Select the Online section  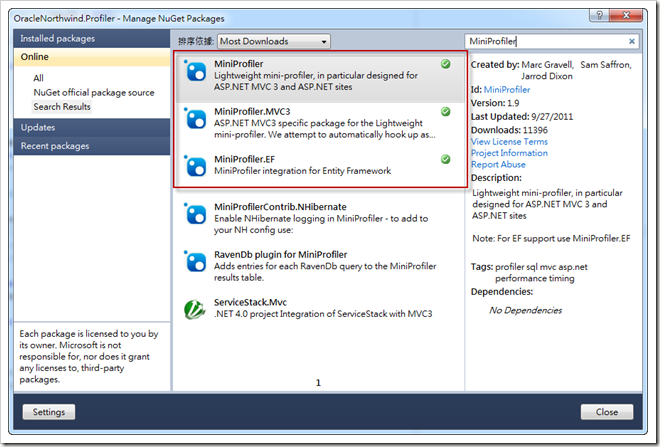coord(92,57)
